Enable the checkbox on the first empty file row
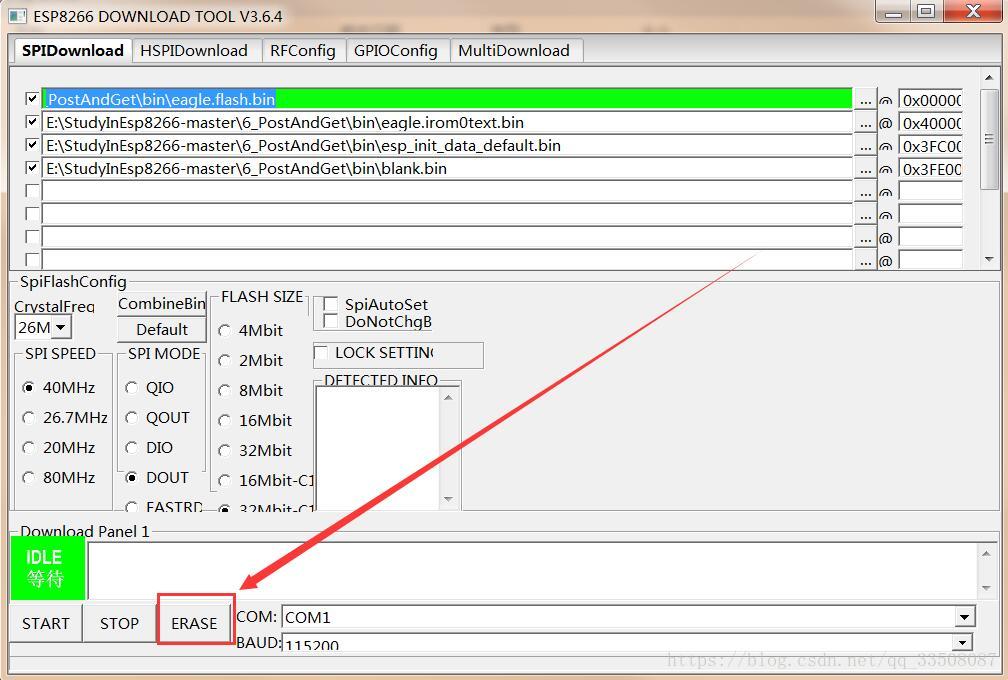 32,192
